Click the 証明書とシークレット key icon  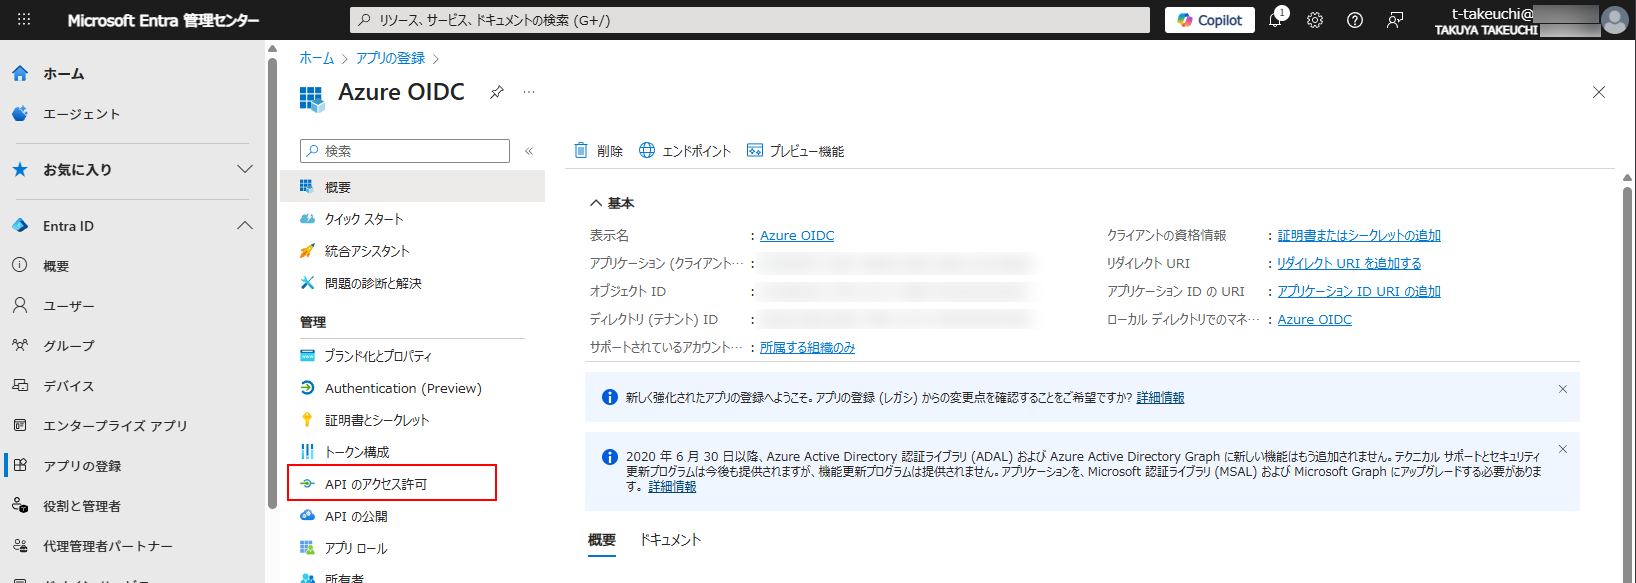click(308, 420)
